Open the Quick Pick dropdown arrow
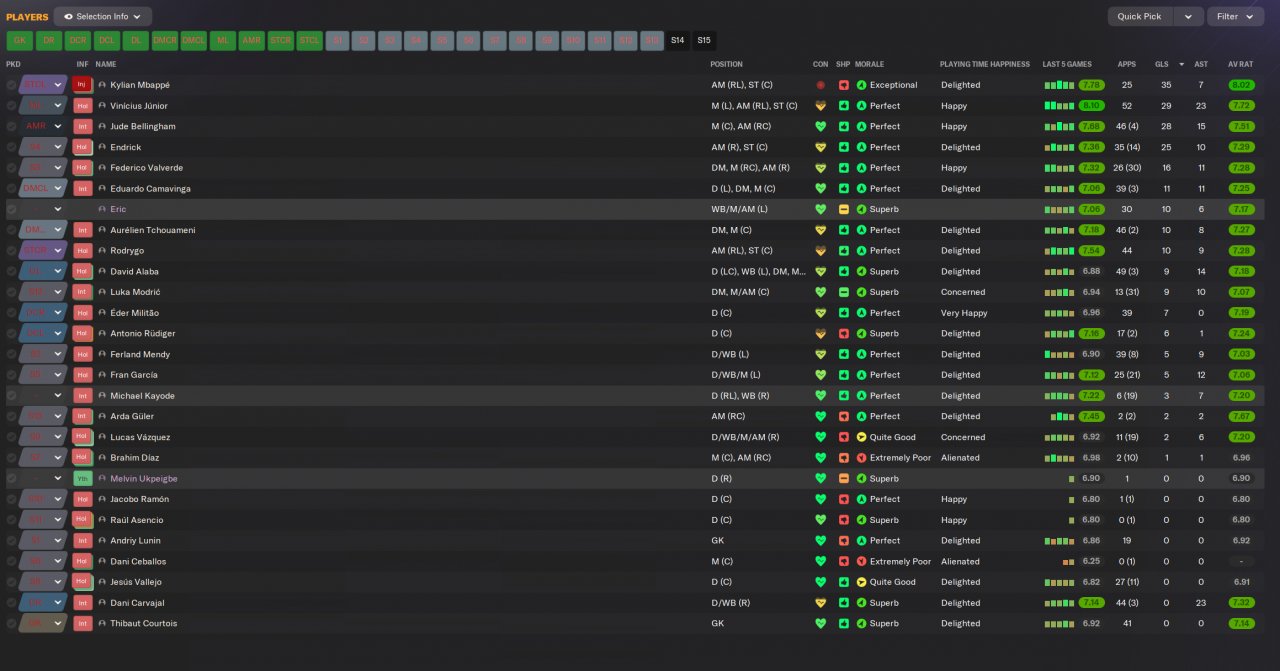The width and height of the screenshot is (1280, 671). click(x=1188, y=16)
